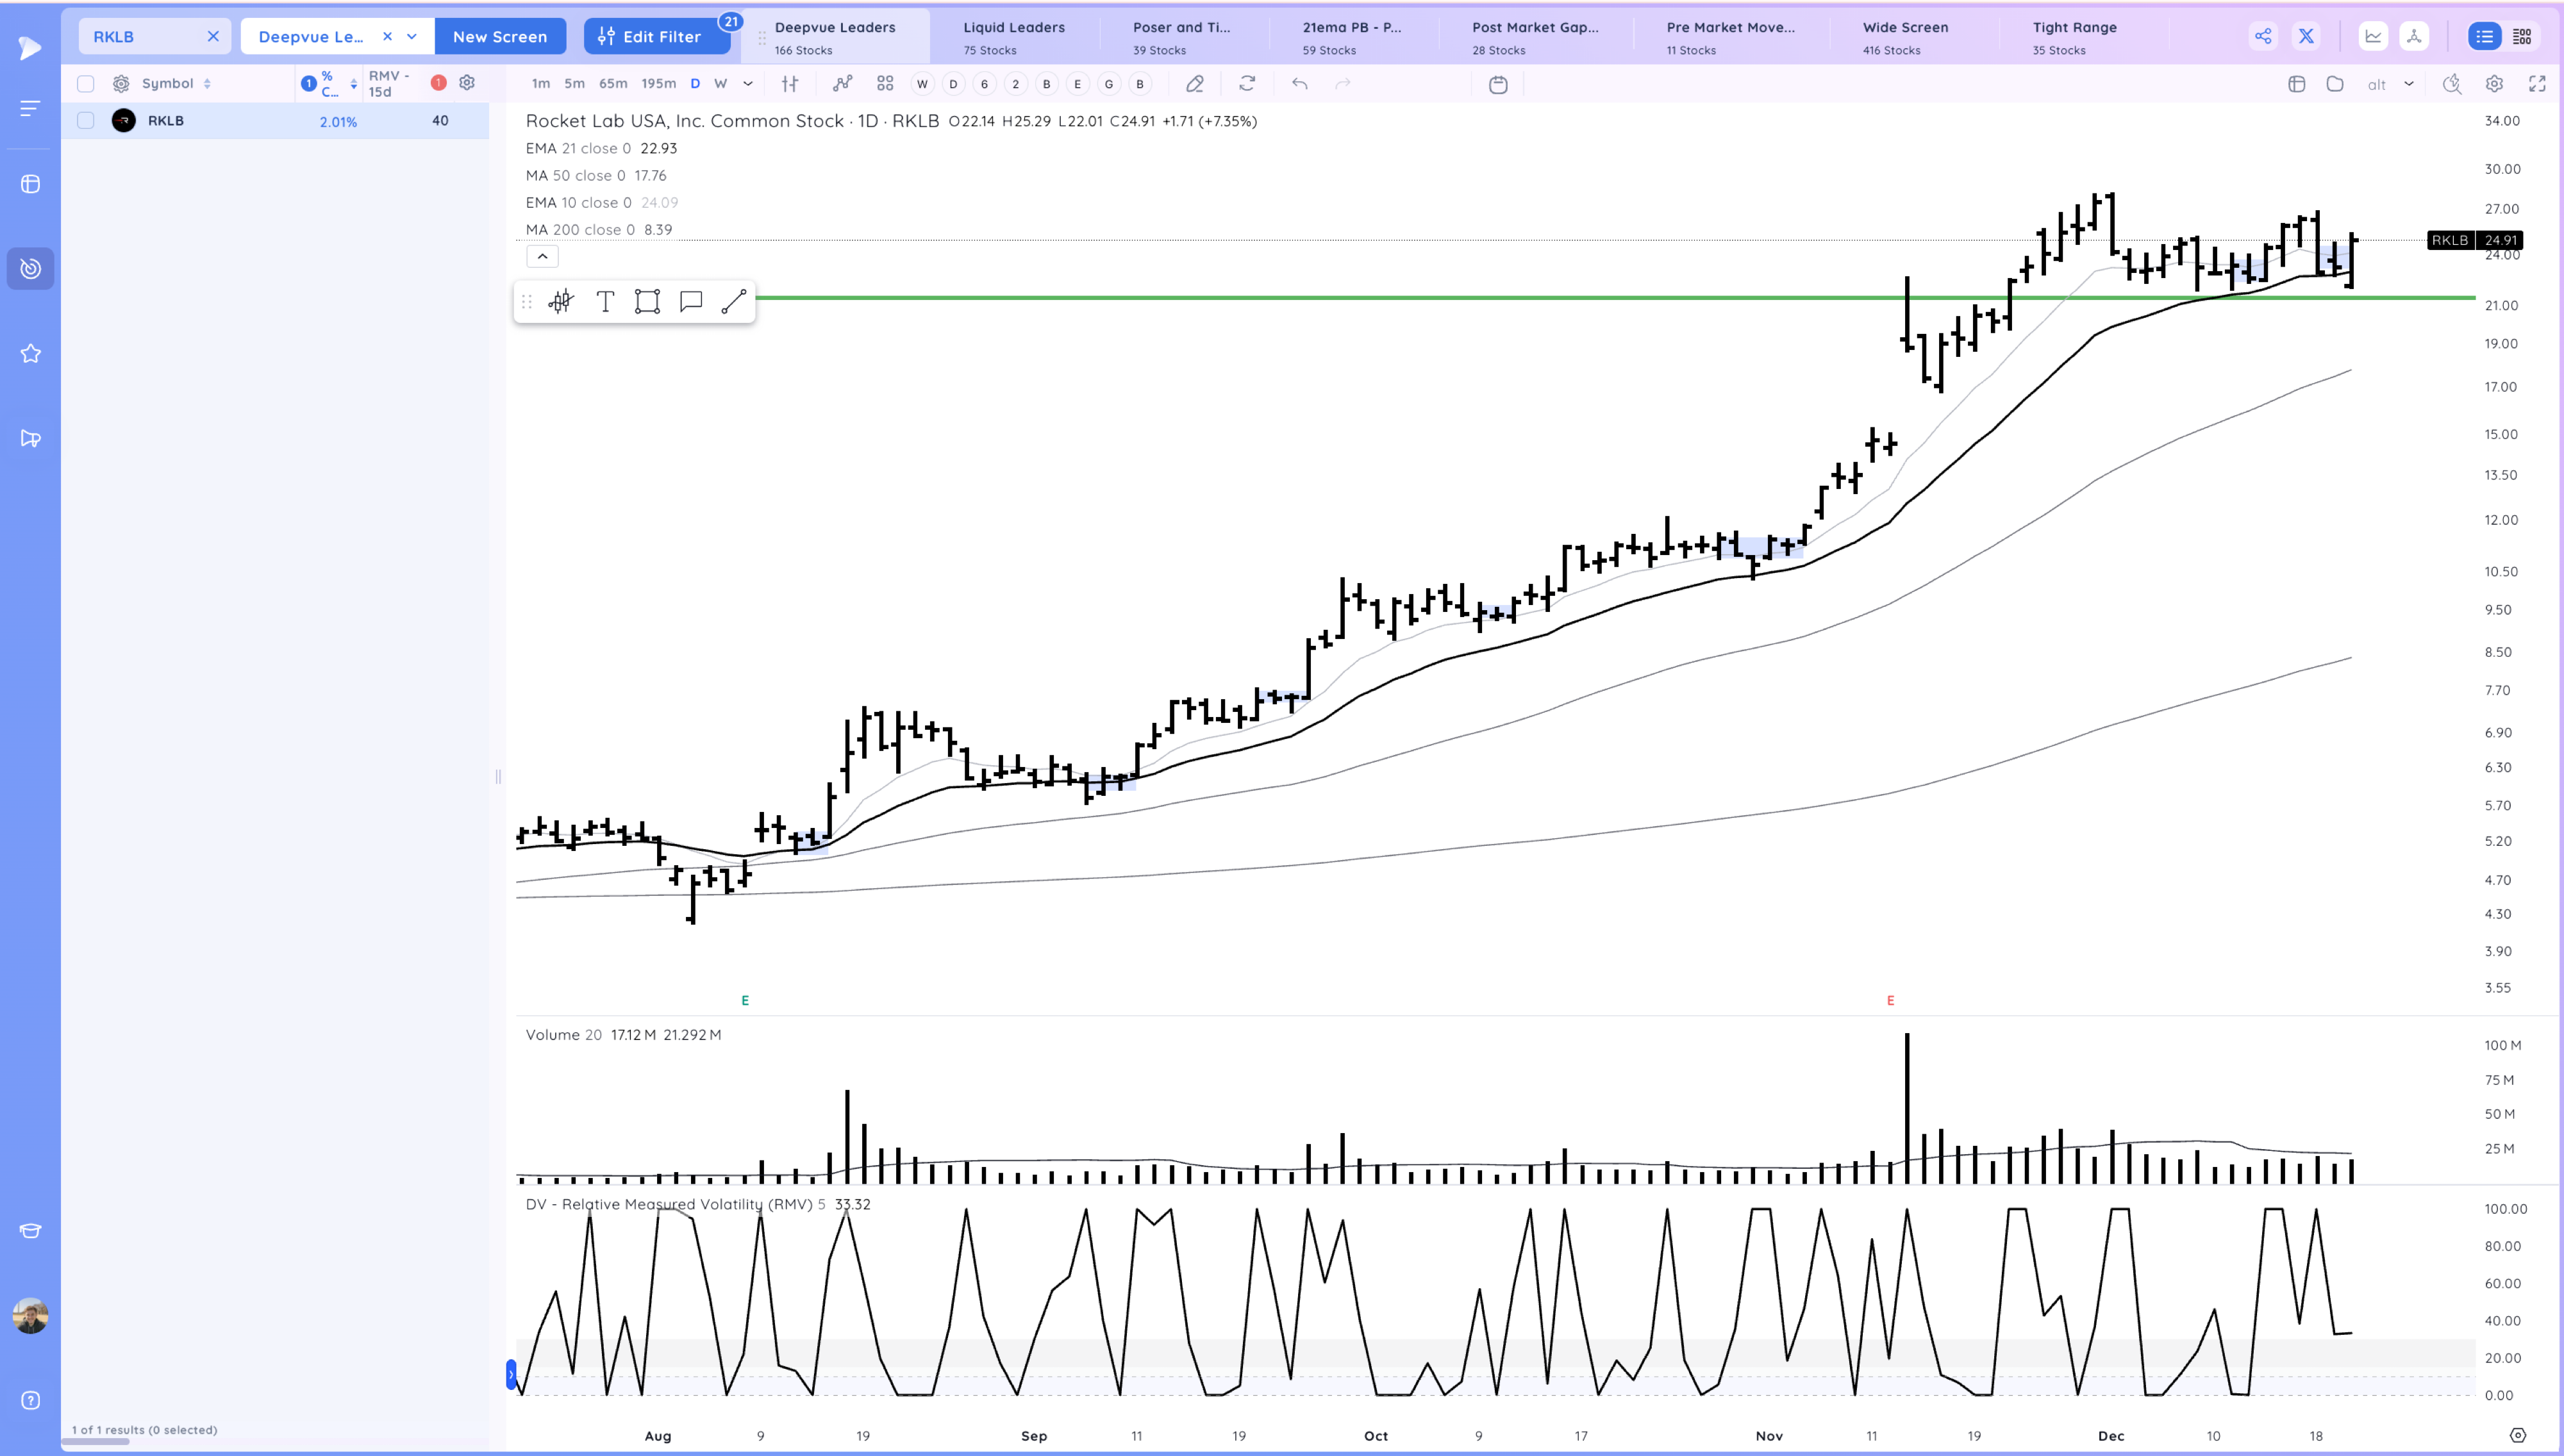This screenshot has width=2564, height=1456.
Task: Open the line chart view icon
Action: coord(2373,37)
